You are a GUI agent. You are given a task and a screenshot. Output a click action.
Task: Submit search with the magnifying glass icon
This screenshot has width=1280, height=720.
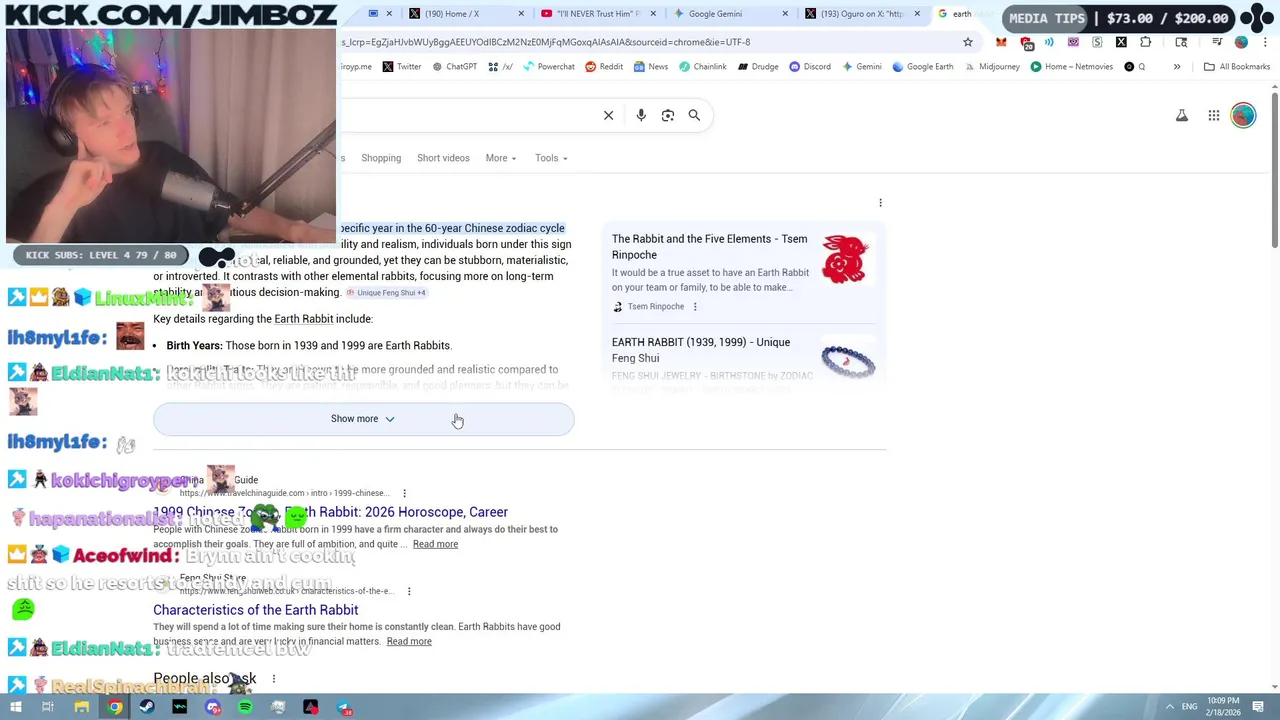click(x=694, y=115)
